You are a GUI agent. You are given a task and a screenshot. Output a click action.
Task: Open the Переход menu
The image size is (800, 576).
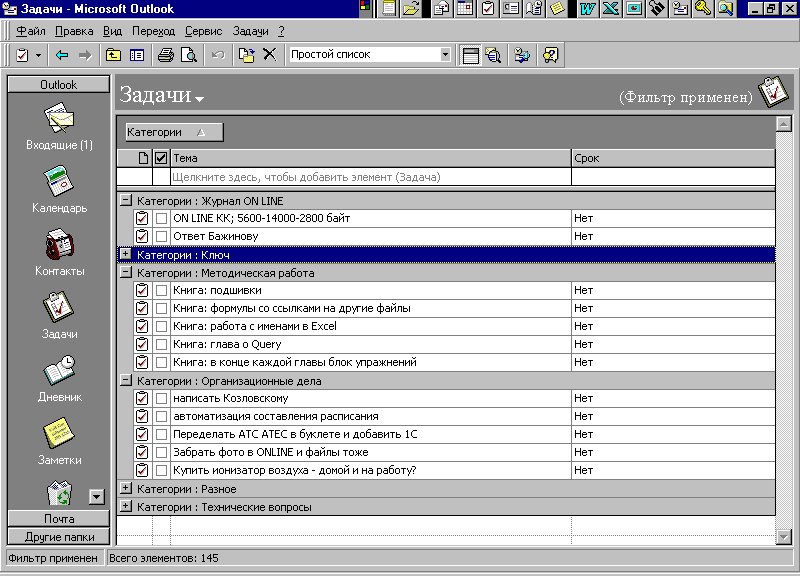154,31
